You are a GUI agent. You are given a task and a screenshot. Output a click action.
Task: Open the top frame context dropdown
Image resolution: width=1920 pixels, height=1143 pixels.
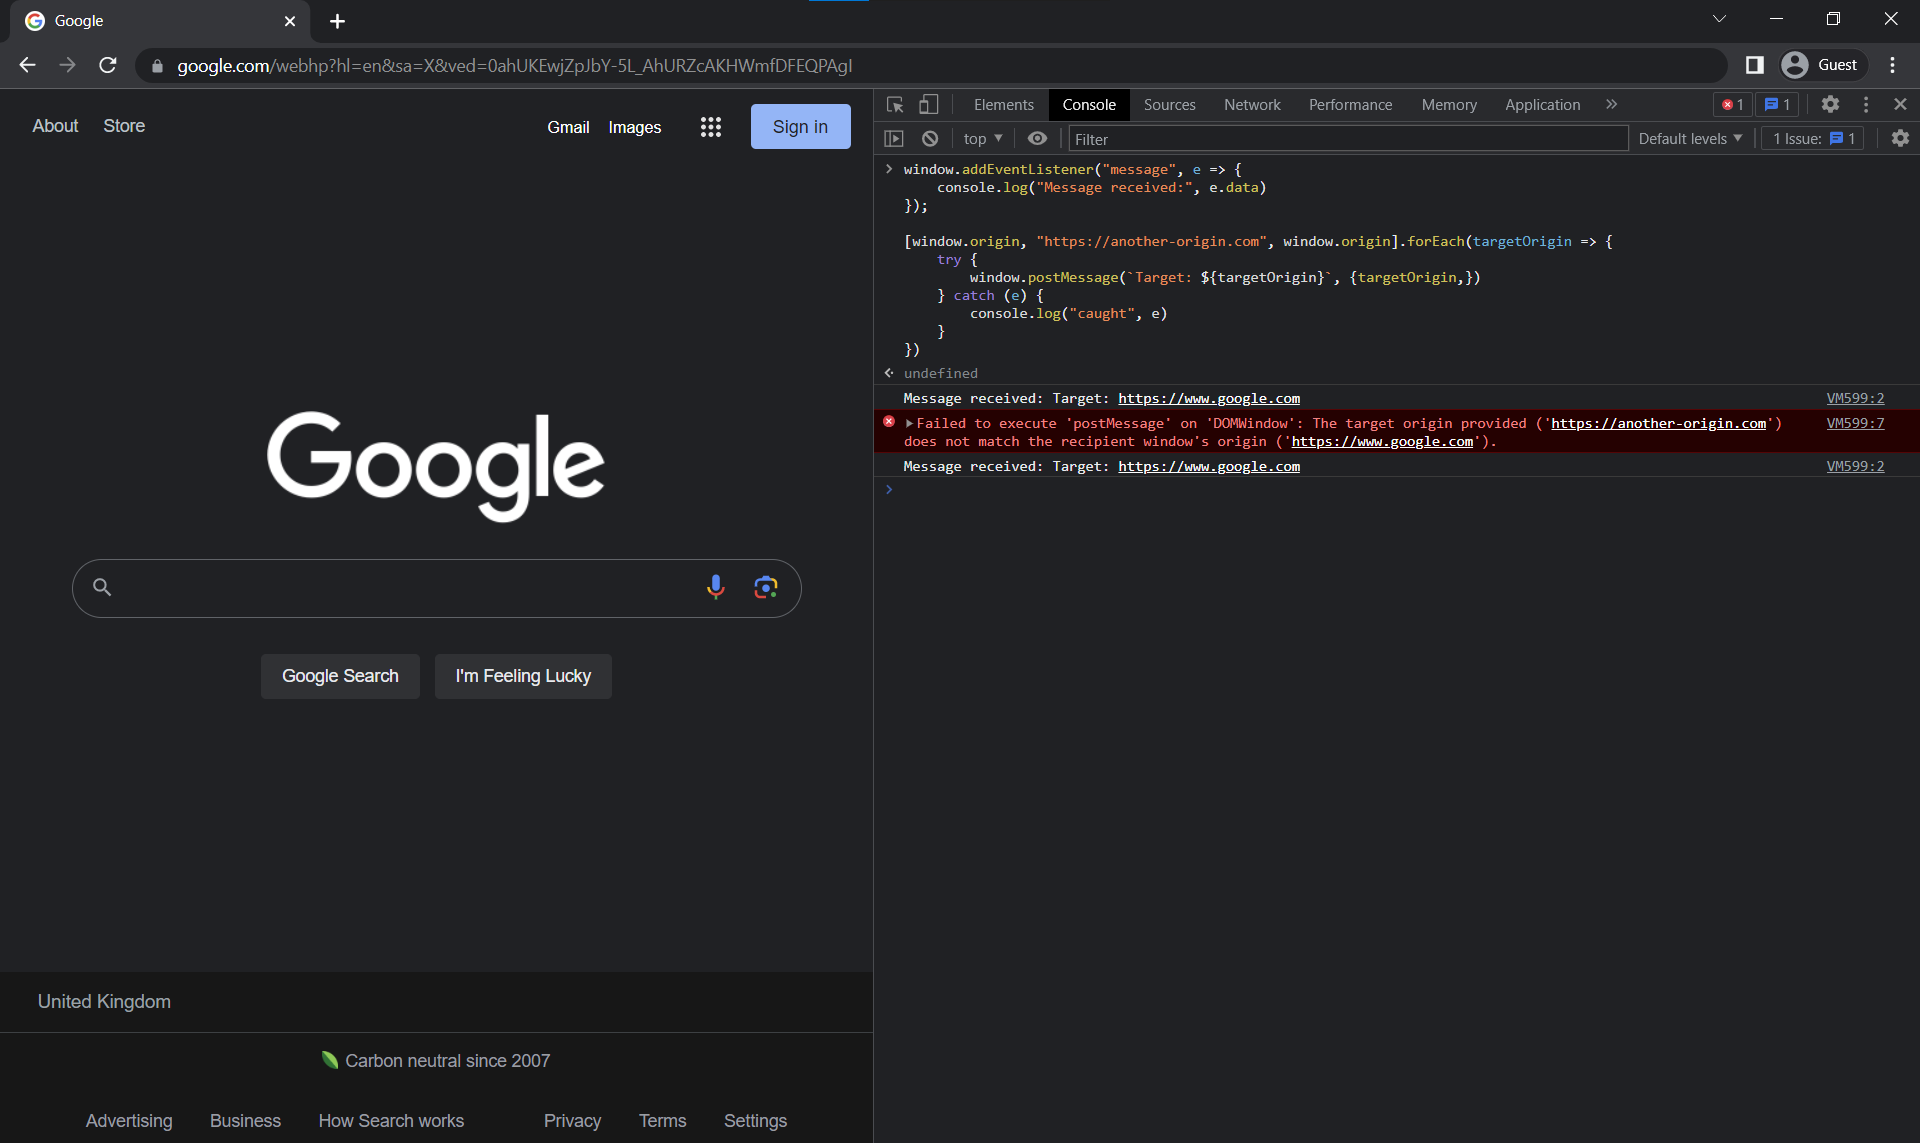click(982, 138)
